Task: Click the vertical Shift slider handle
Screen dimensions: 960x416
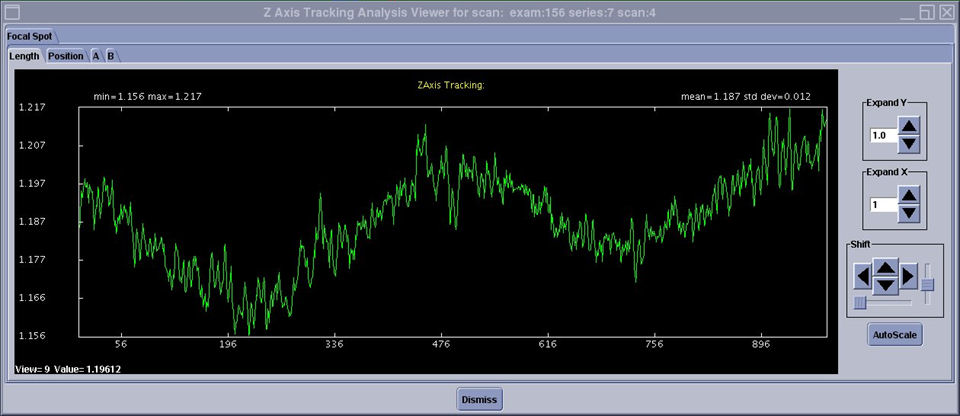Action: coord(927,285)
